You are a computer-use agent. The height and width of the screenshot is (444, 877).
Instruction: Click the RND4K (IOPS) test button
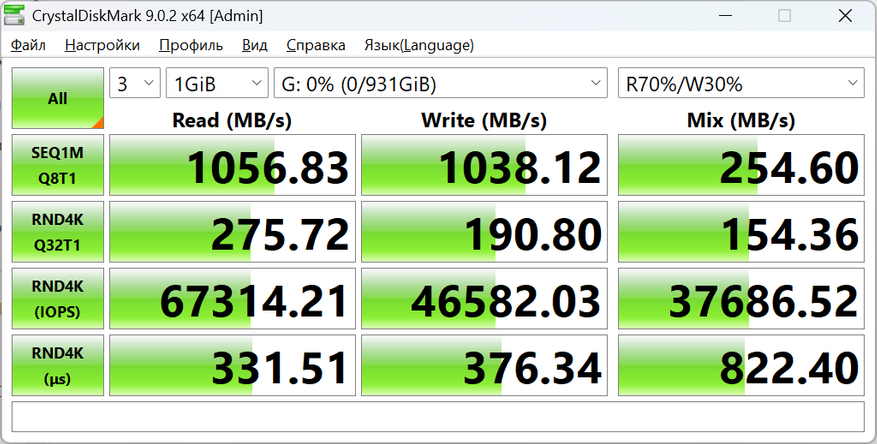[58, 299]
